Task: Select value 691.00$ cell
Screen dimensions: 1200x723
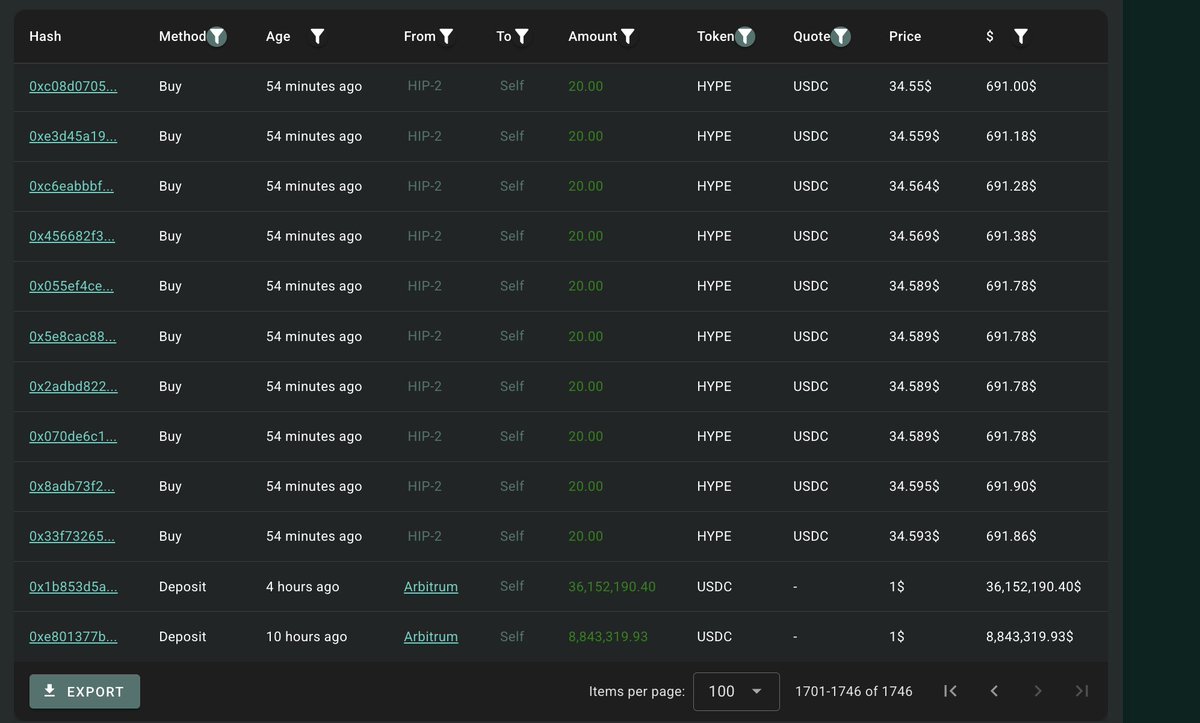Action: coord(1011,86)
